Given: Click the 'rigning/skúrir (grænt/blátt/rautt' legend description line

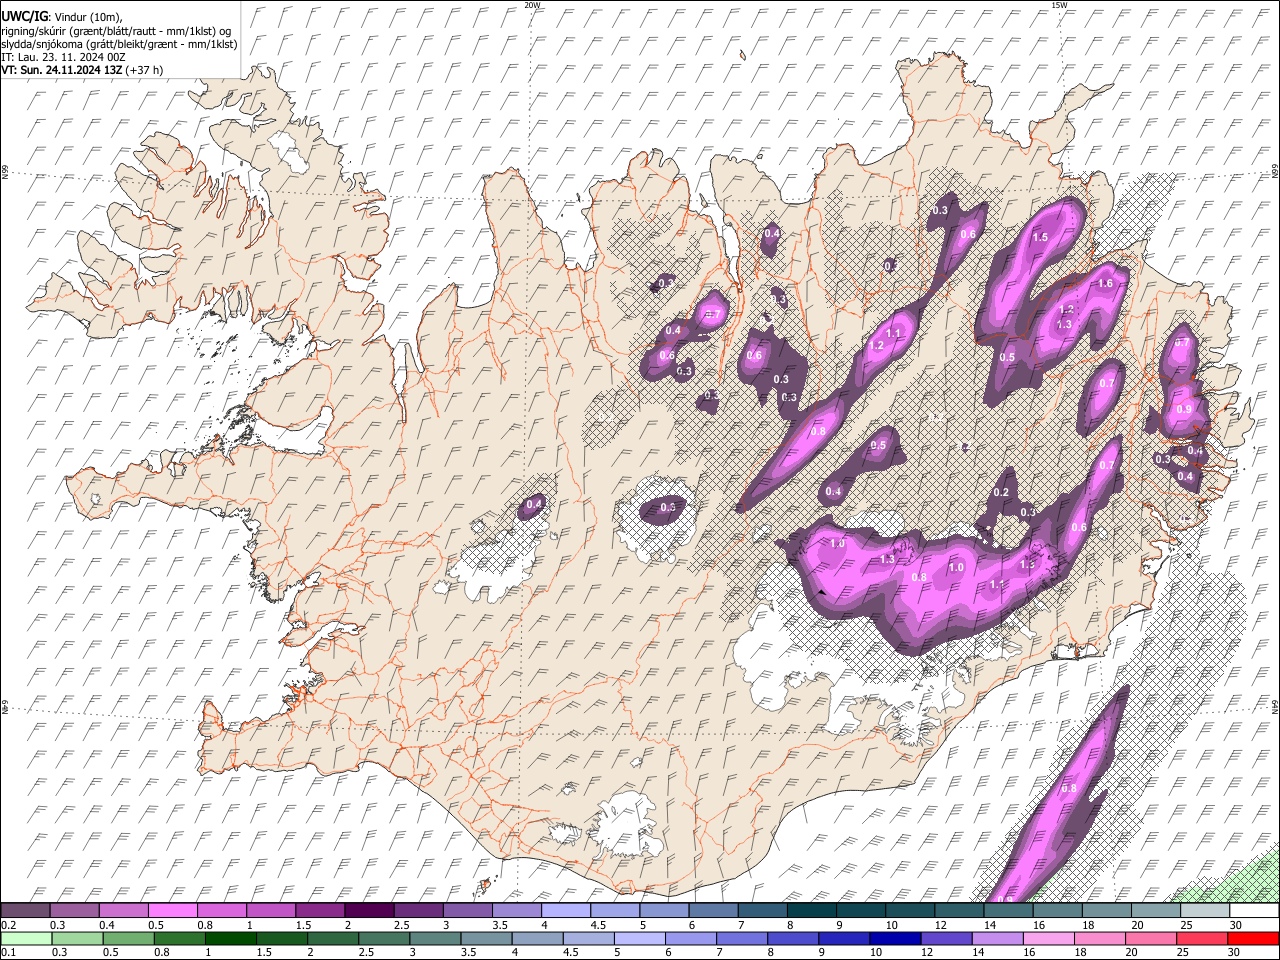Looking at the screenshot, I should click(x=117, y=31).
